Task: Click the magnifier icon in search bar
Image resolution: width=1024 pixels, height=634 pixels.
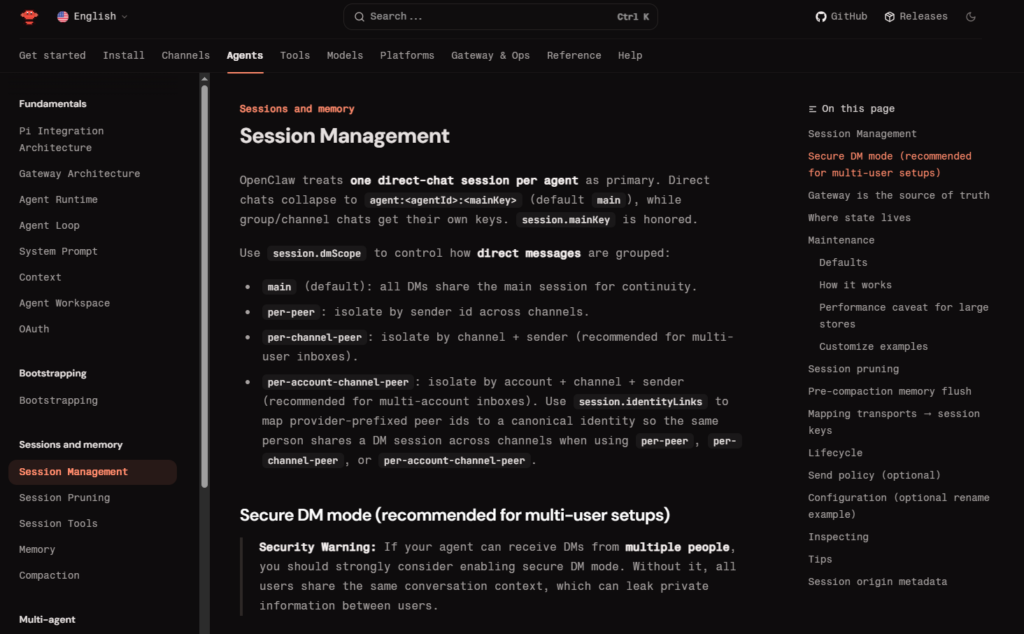Action: (359, 17)
